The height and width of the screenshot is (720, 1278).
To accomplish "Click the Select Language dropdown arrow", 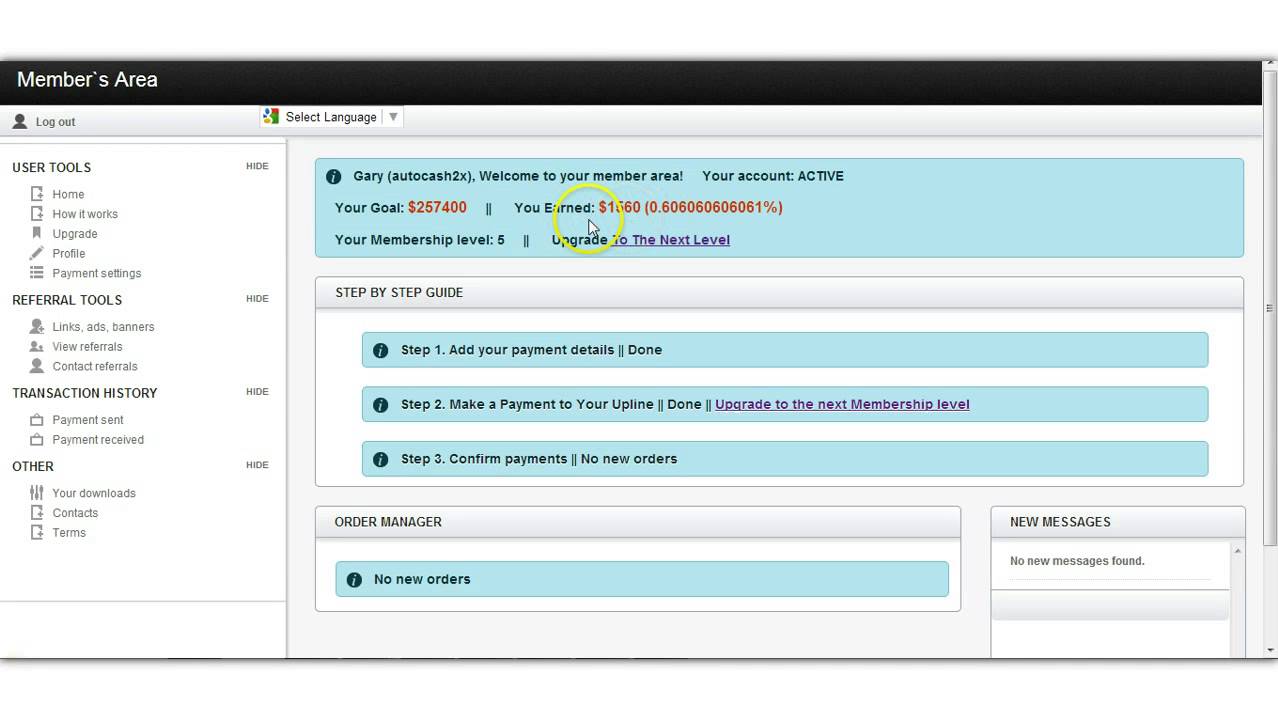I will 393,117.
